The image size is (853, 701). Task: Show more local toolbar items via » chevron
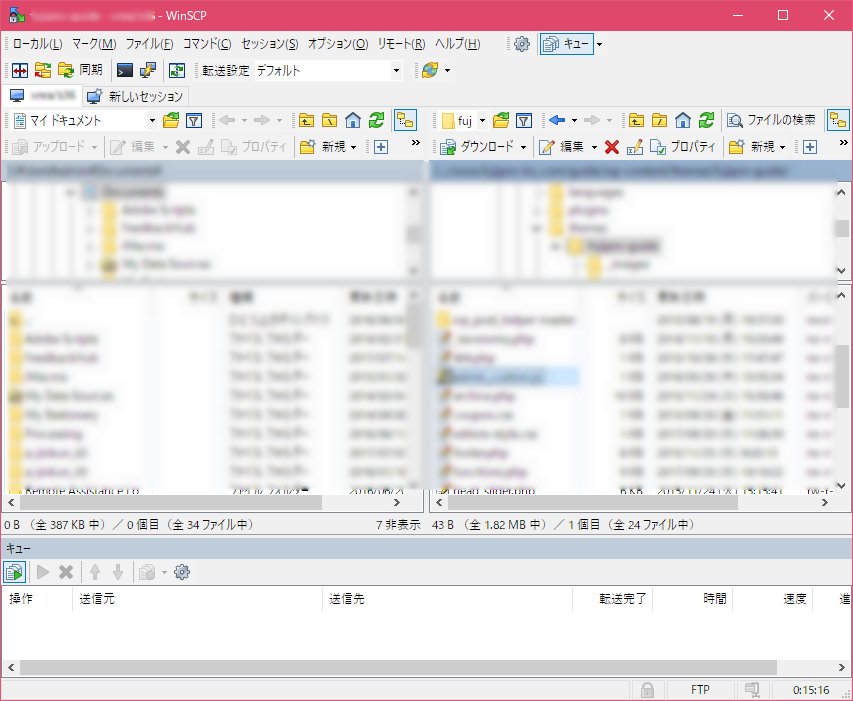point(416,143)
